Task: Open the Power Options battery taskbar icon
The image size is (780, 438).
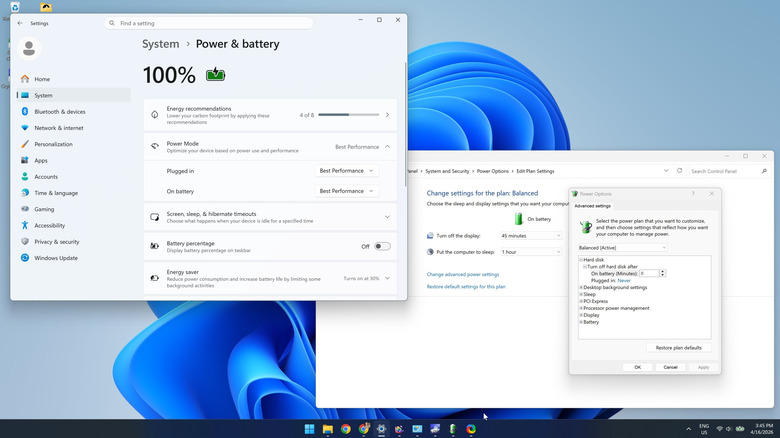Action: 453,429
